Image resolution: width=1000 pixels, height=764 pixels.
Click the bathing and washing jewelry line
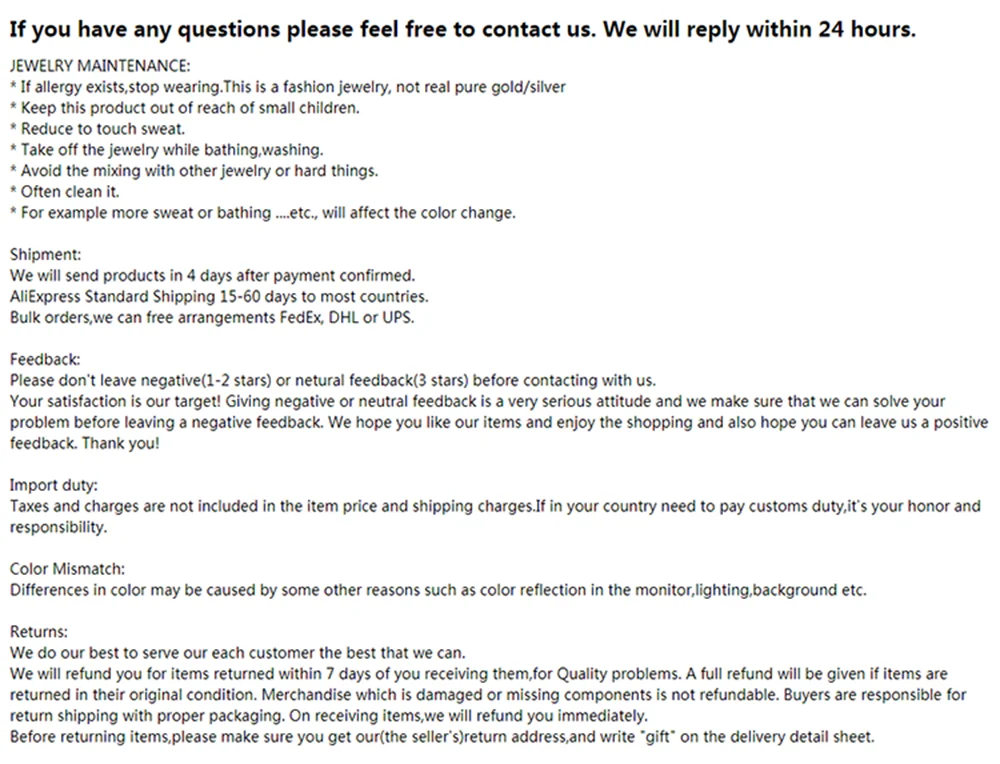point(166,150)
